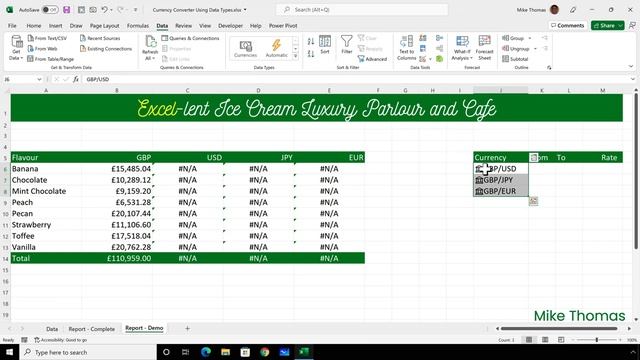Open What-If Analysis dropdown
Screen dimensions: 640x360
coord(462,48)
